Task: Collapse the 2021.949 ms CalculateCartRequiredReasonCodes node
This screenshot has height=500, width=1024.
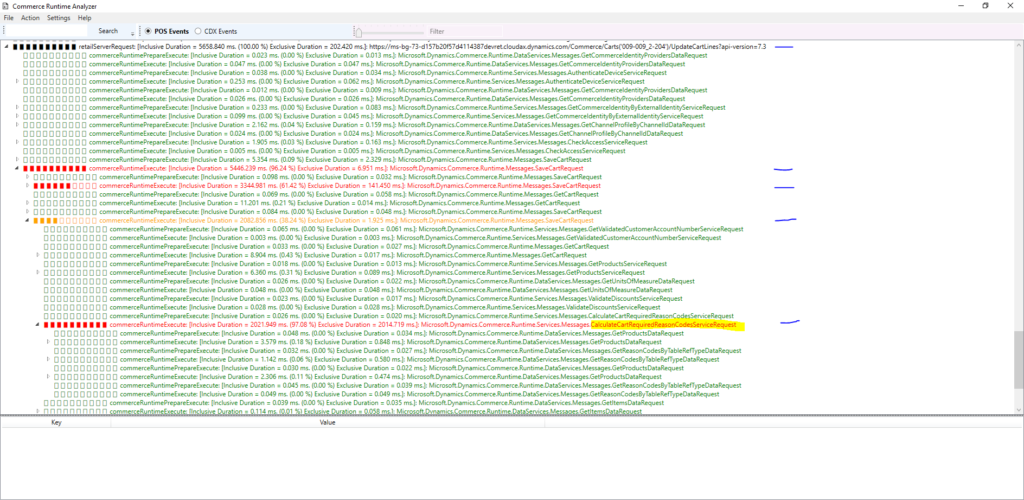Action: 39,324
